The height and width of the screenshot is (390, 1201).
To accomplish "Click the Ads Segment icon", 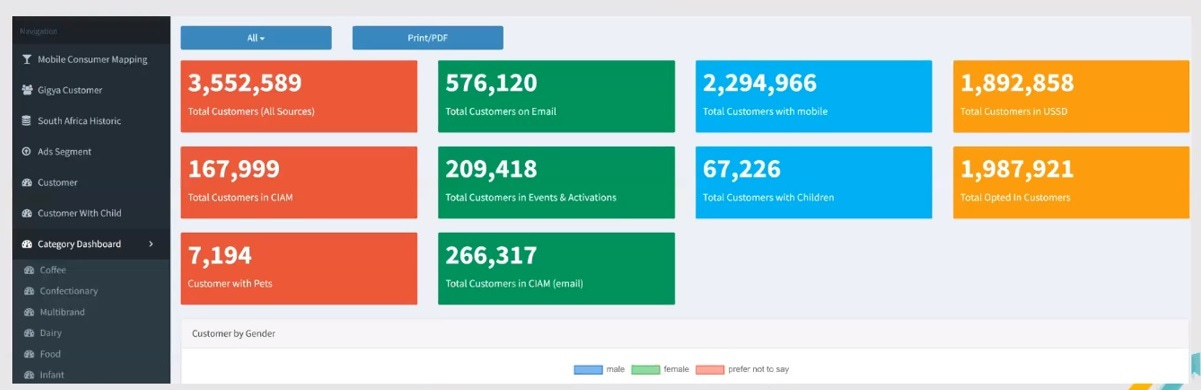I will click(27, 152).
